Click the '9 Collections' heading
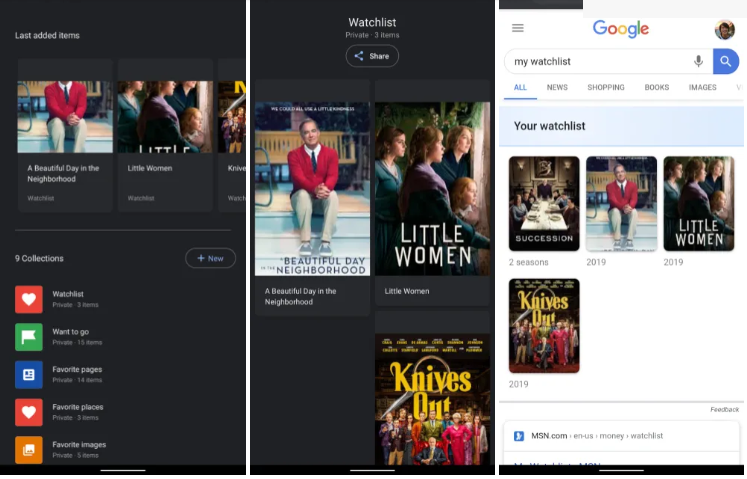 [x=39, y=258]
